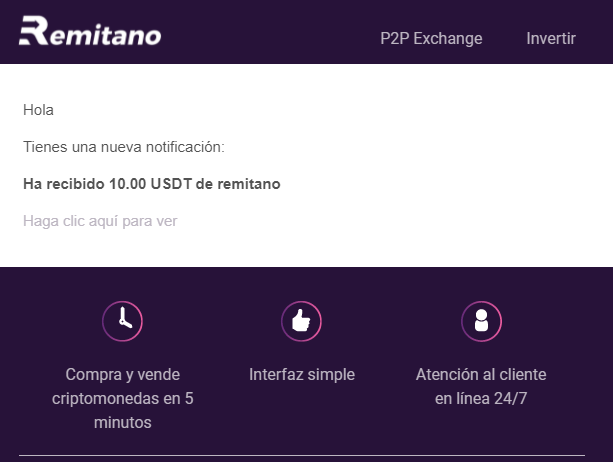Click the 10.00 USDT amount in bold text

point(151,184)
